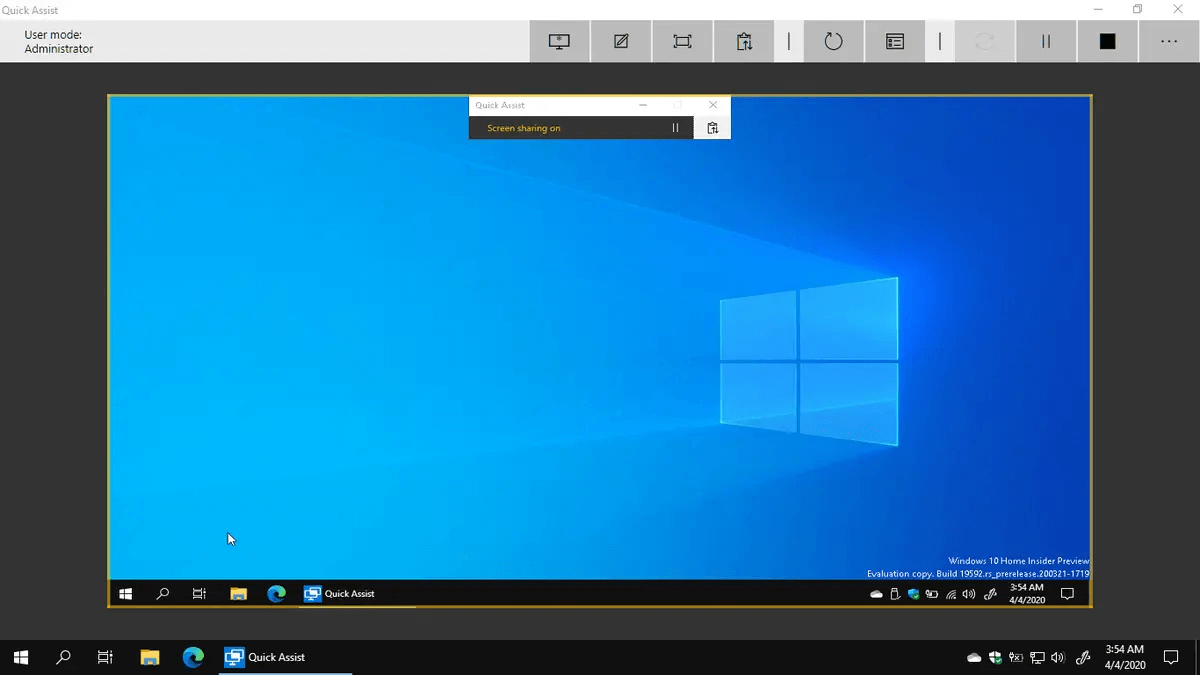Open the Annotate pen tool
Image resolution: width=1200 pixels, height=675 pixels.
pyautogui.click(x=621, y=41)
